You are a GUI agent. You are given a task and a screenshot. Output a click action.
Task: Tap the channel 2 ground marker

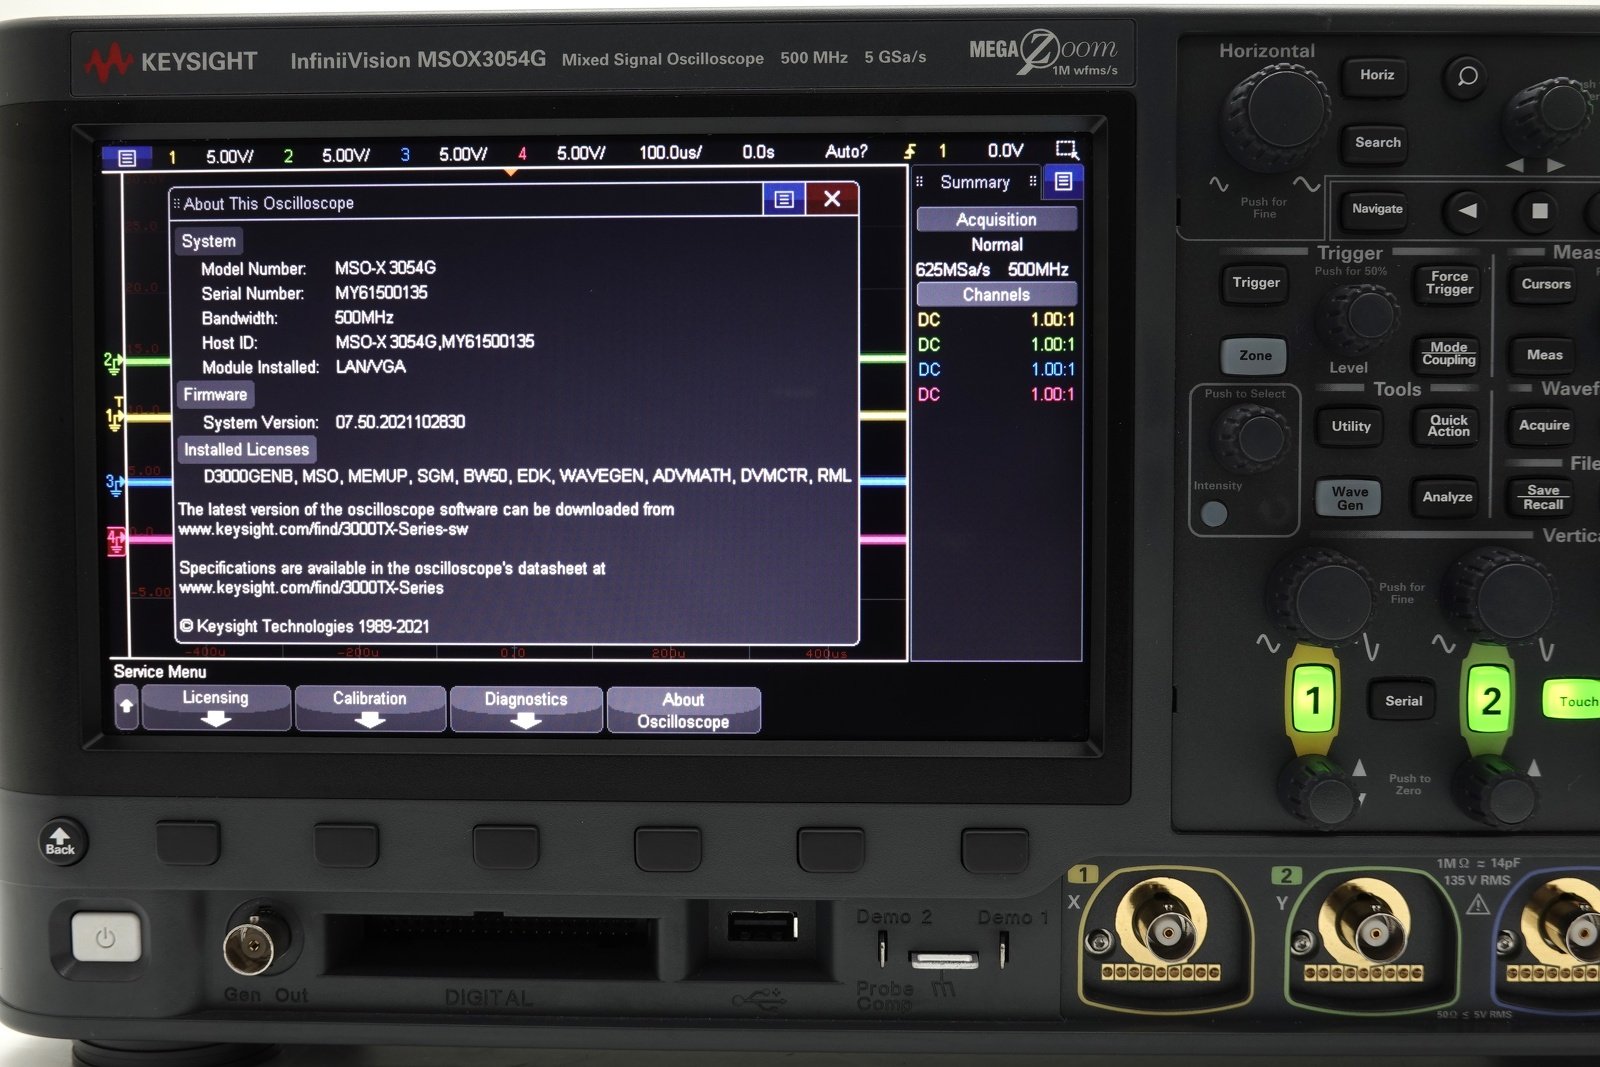point(113,362)
